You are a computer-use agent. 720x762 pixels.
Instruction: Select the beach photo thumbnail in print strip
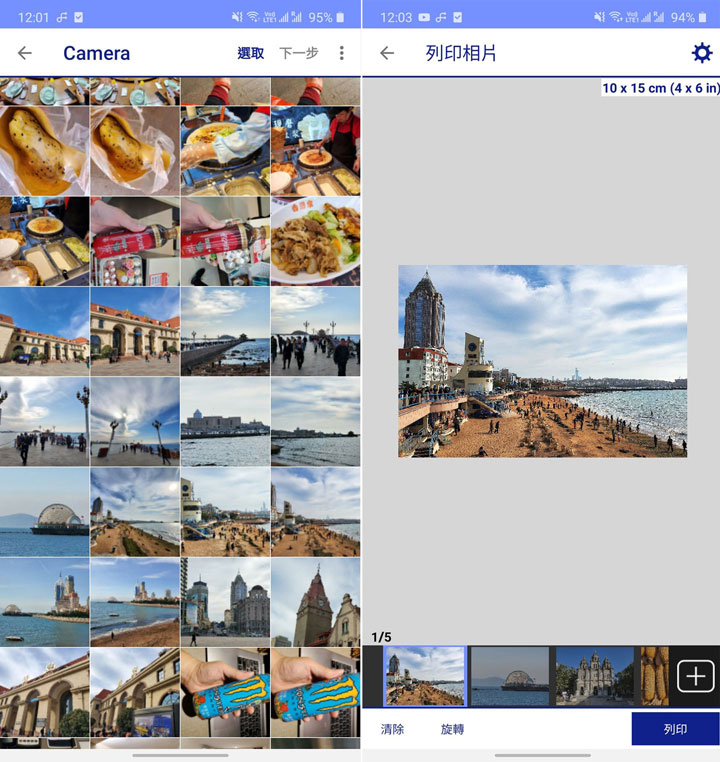click(425, 676)
